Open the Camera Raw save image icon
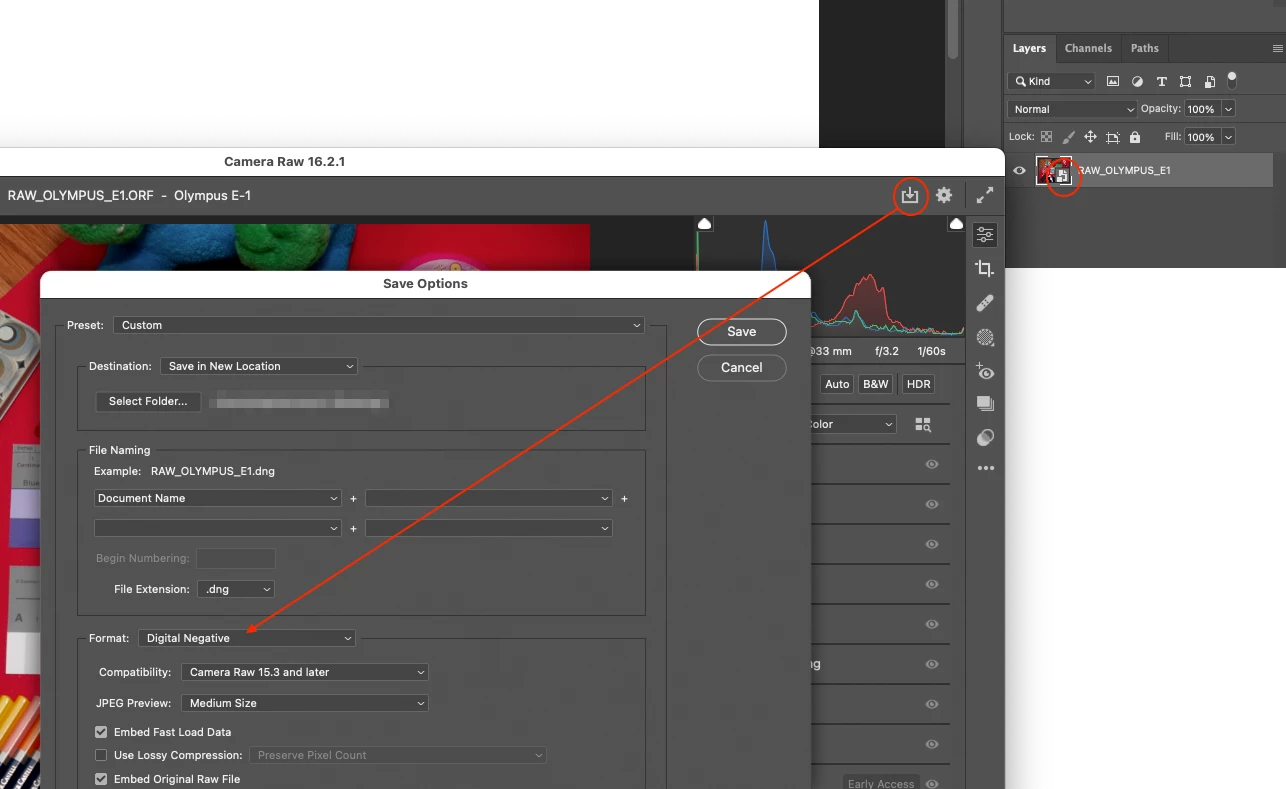 909,195
